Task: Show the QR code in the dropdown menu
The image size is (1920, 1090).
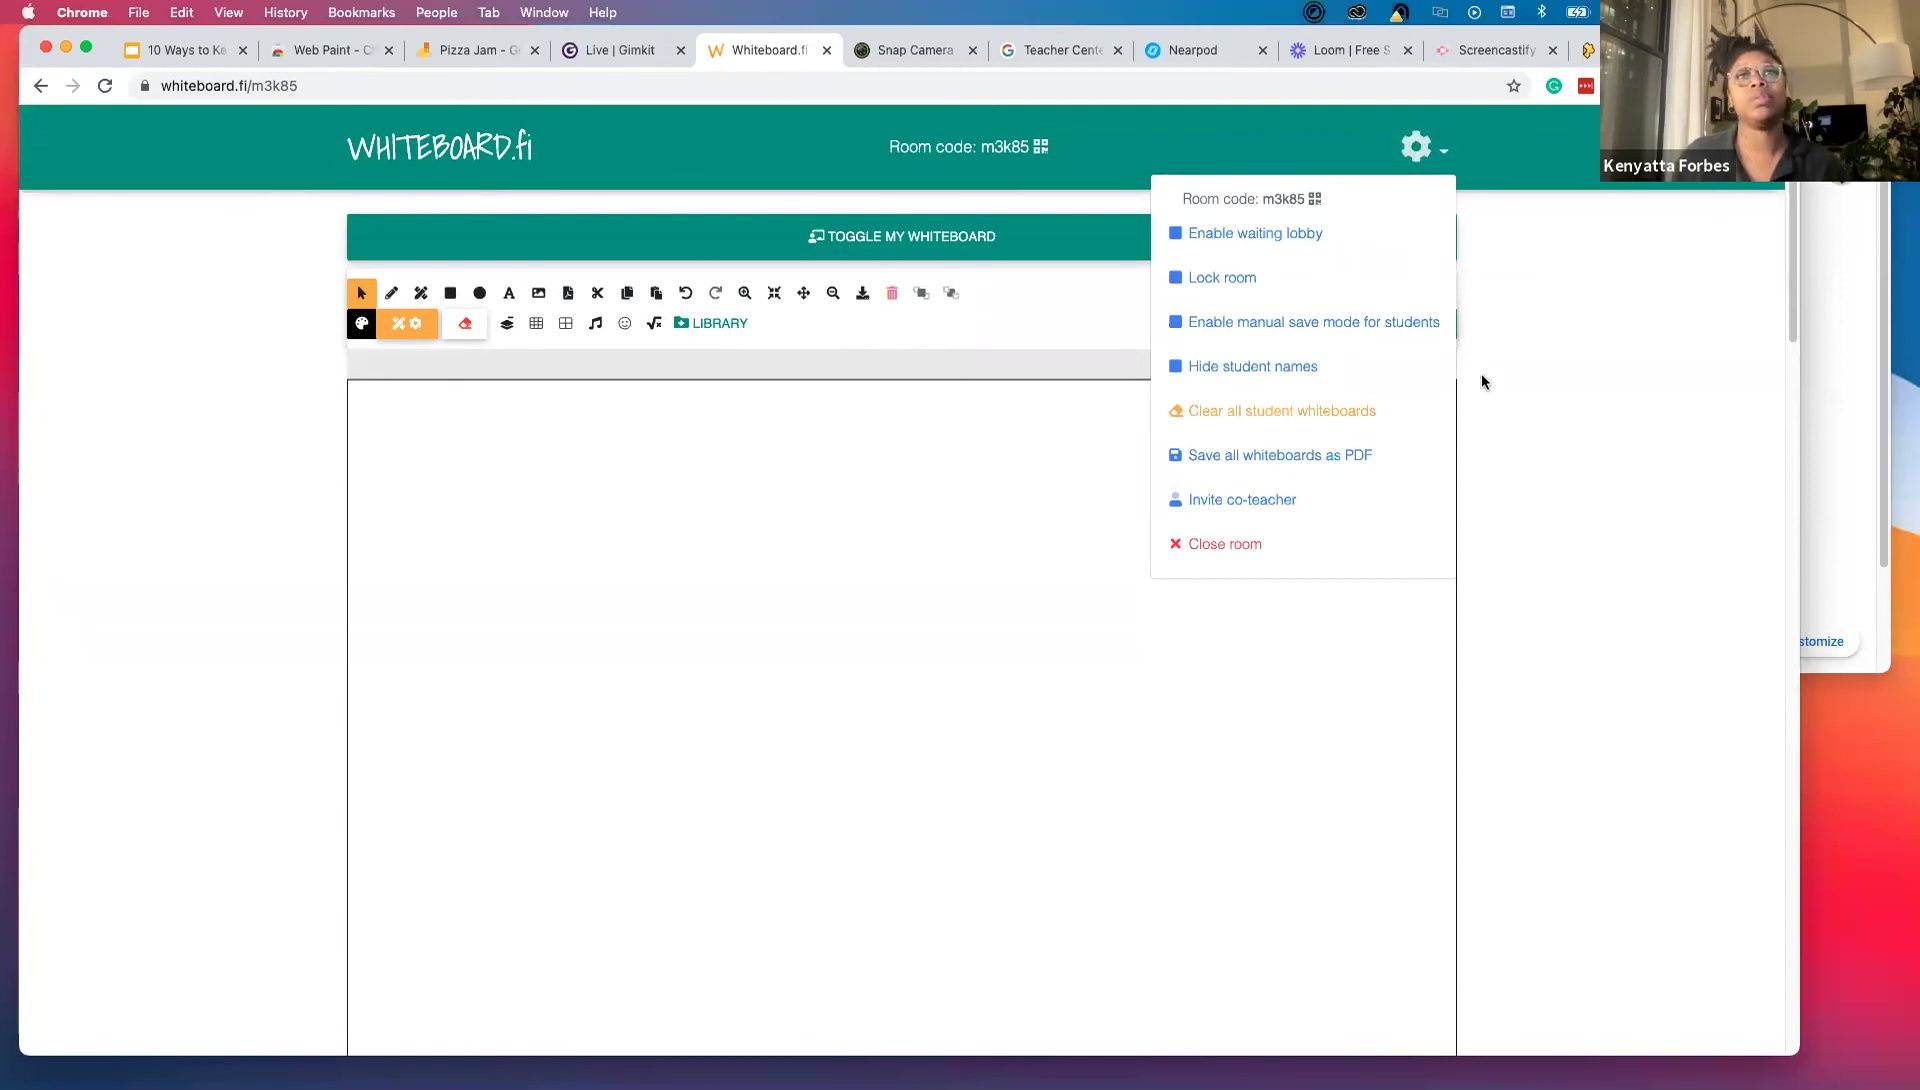Action: [1315, 199]
